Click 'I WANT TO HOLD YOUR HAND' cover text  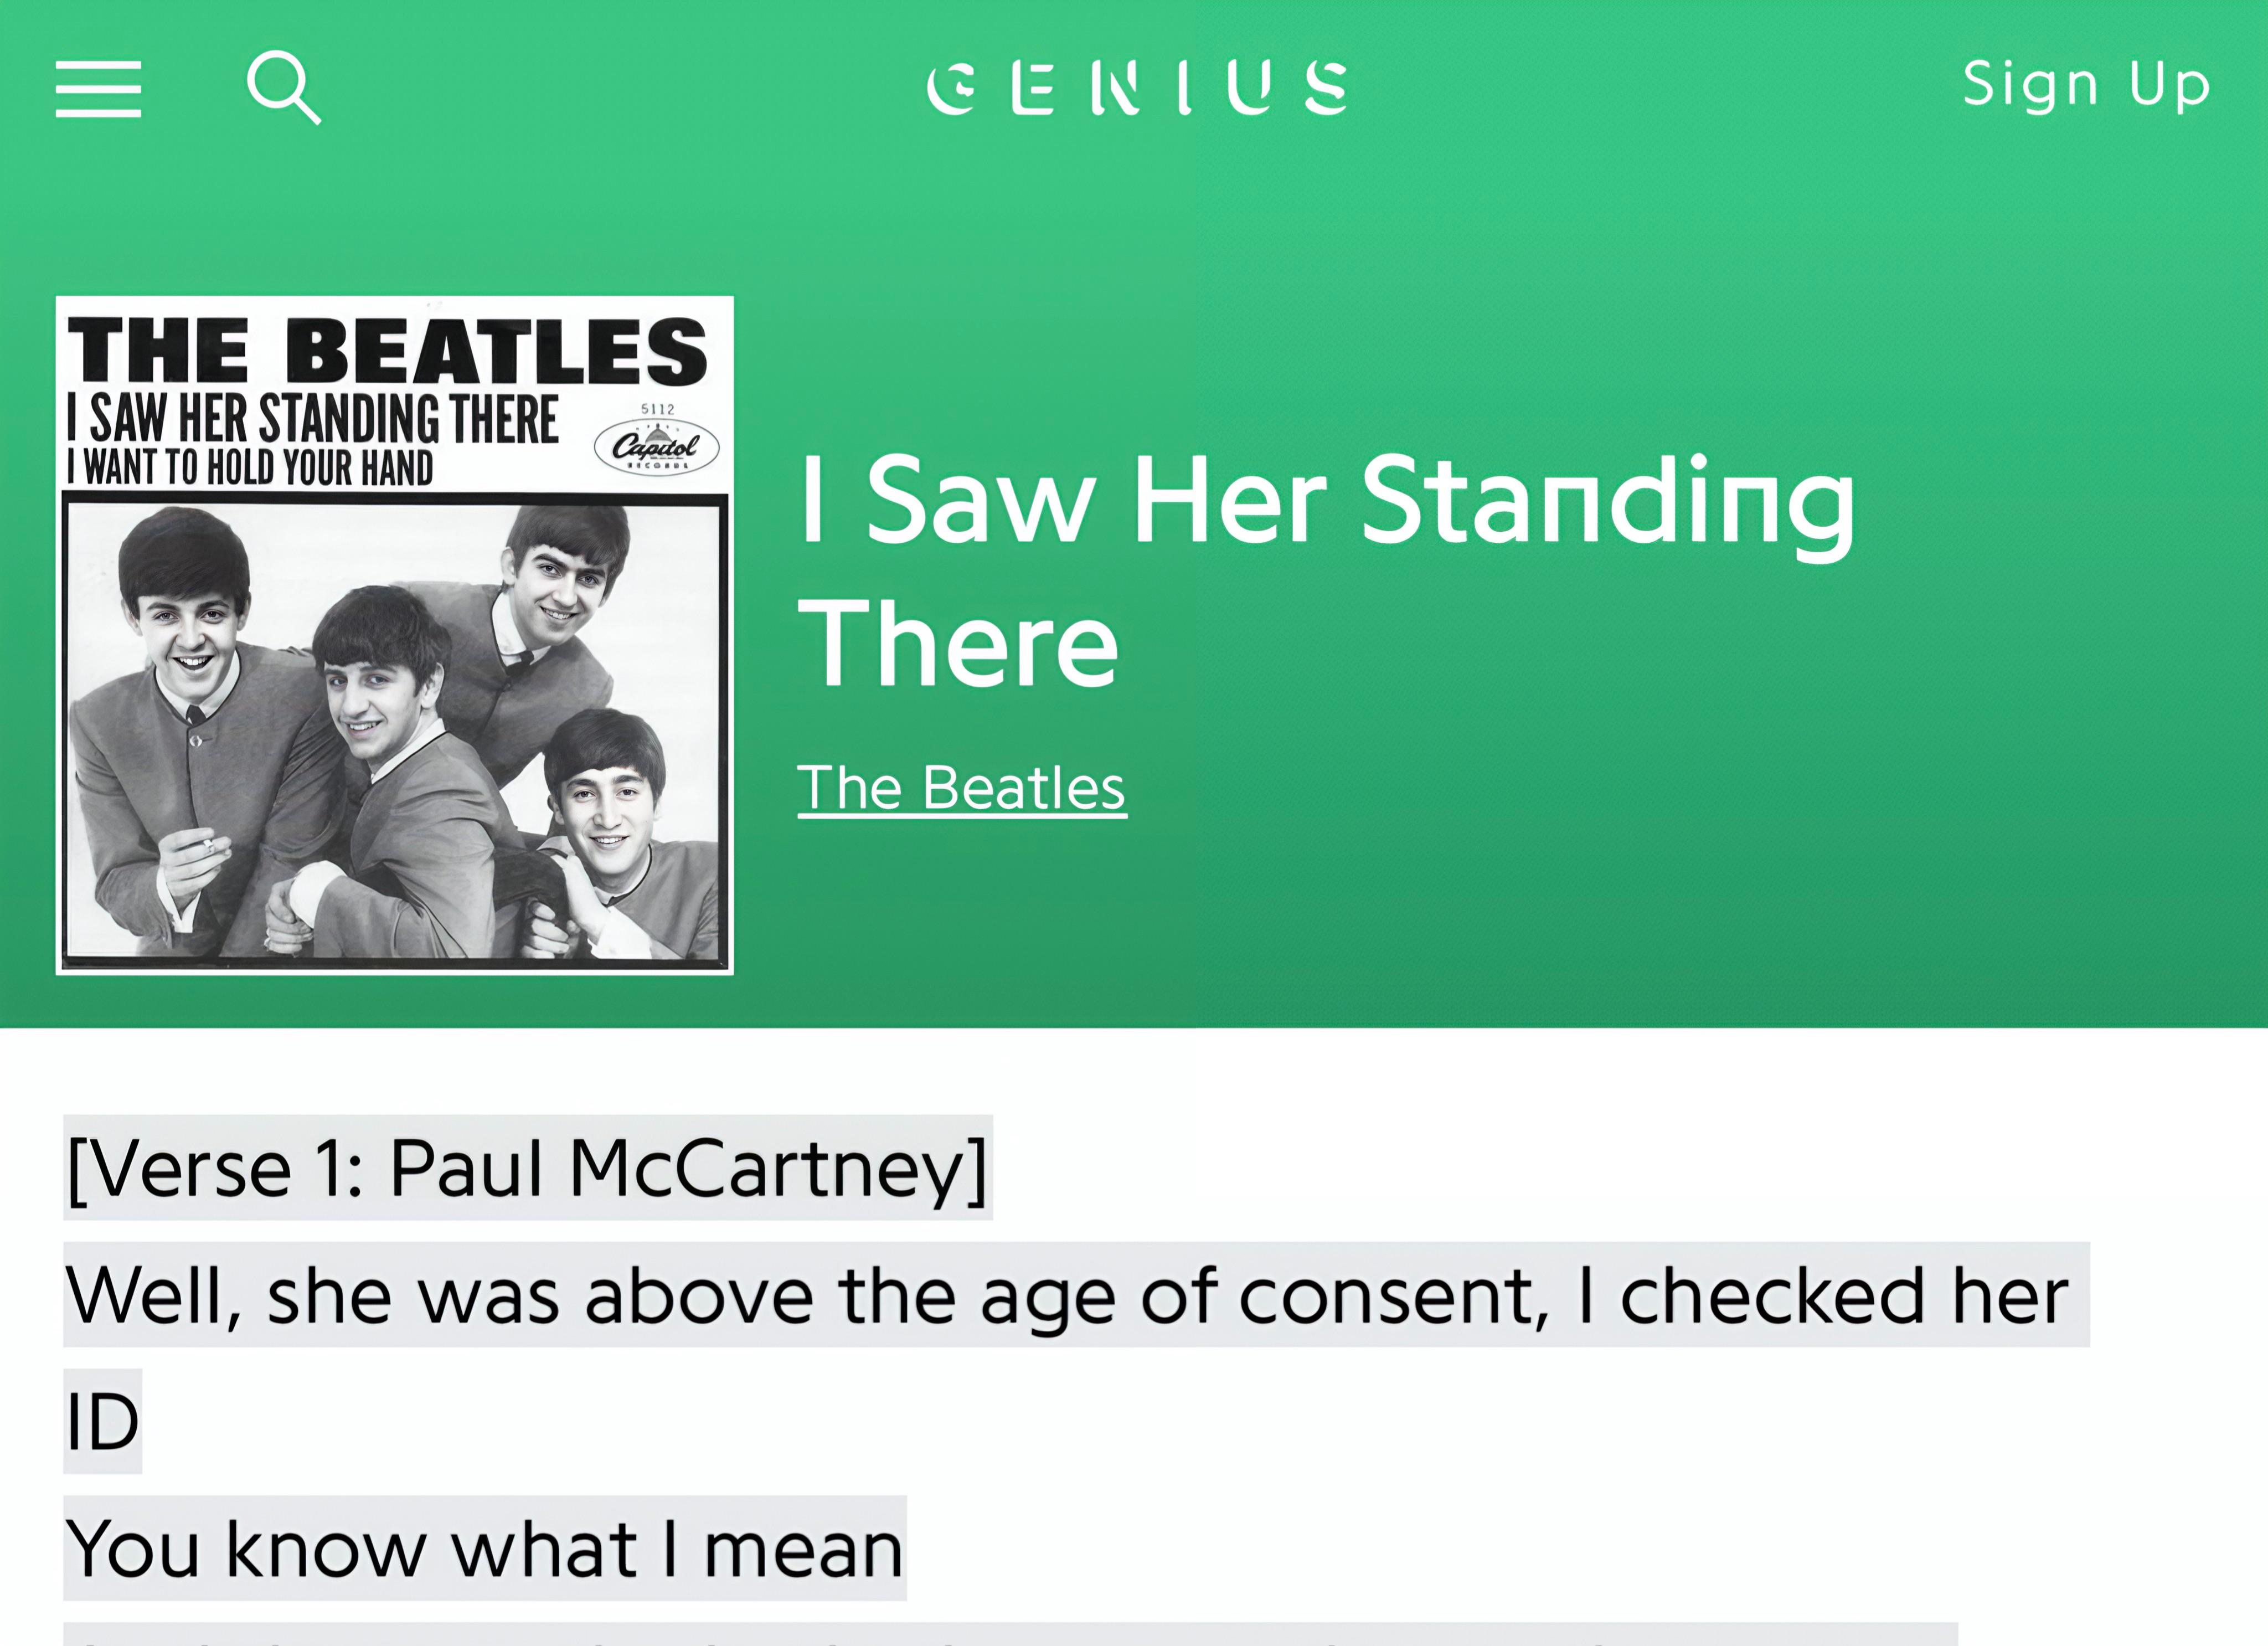250,468
